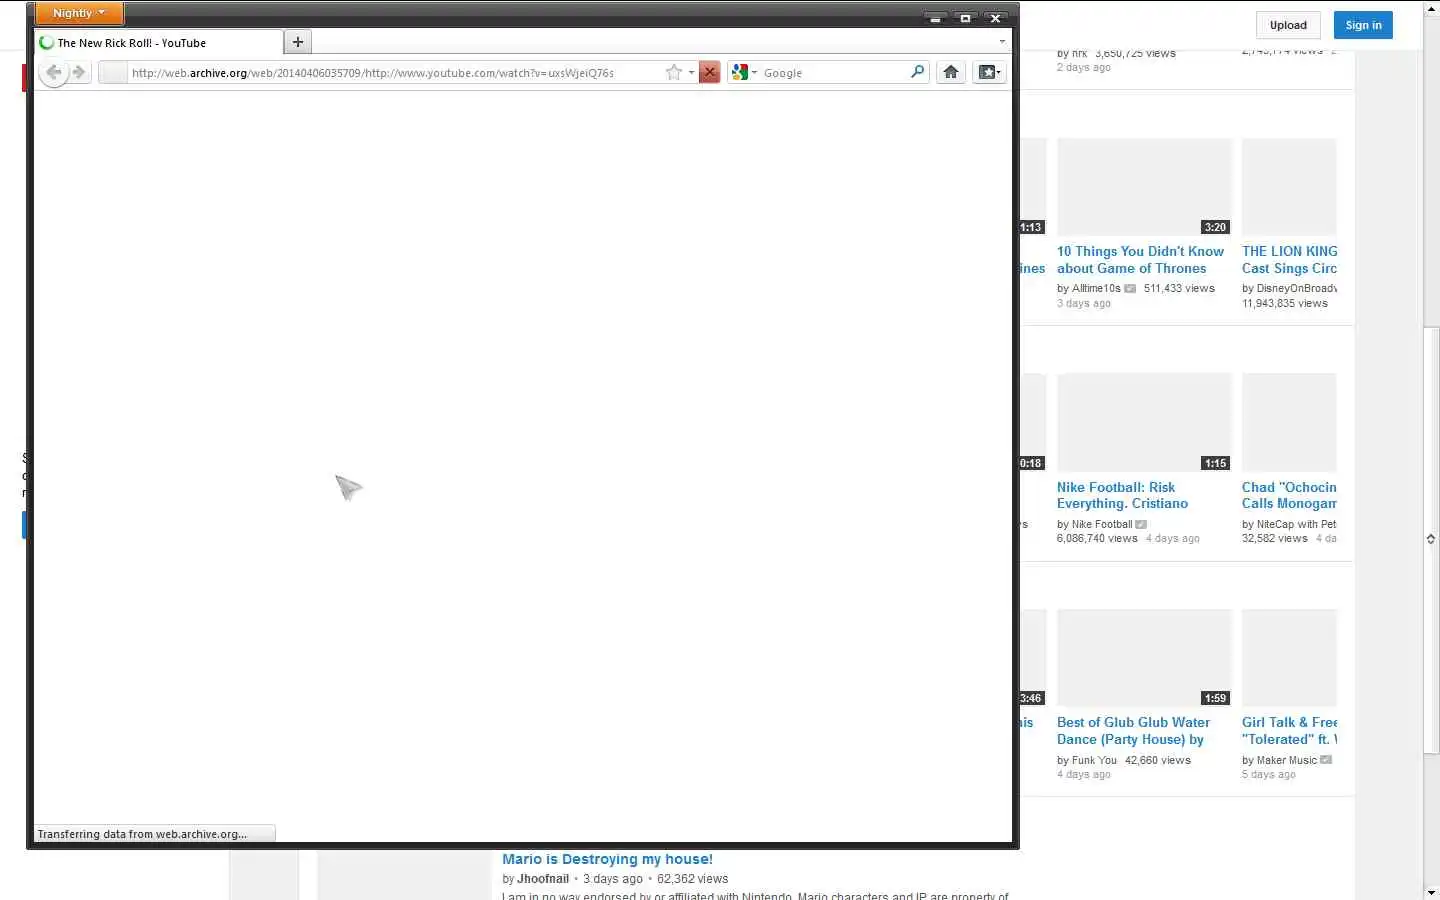Open 'Girl Talk & Freeway Tolerated' video link
The width and height of the screenshot is (1440, 900).
[x=1289, y=731]
